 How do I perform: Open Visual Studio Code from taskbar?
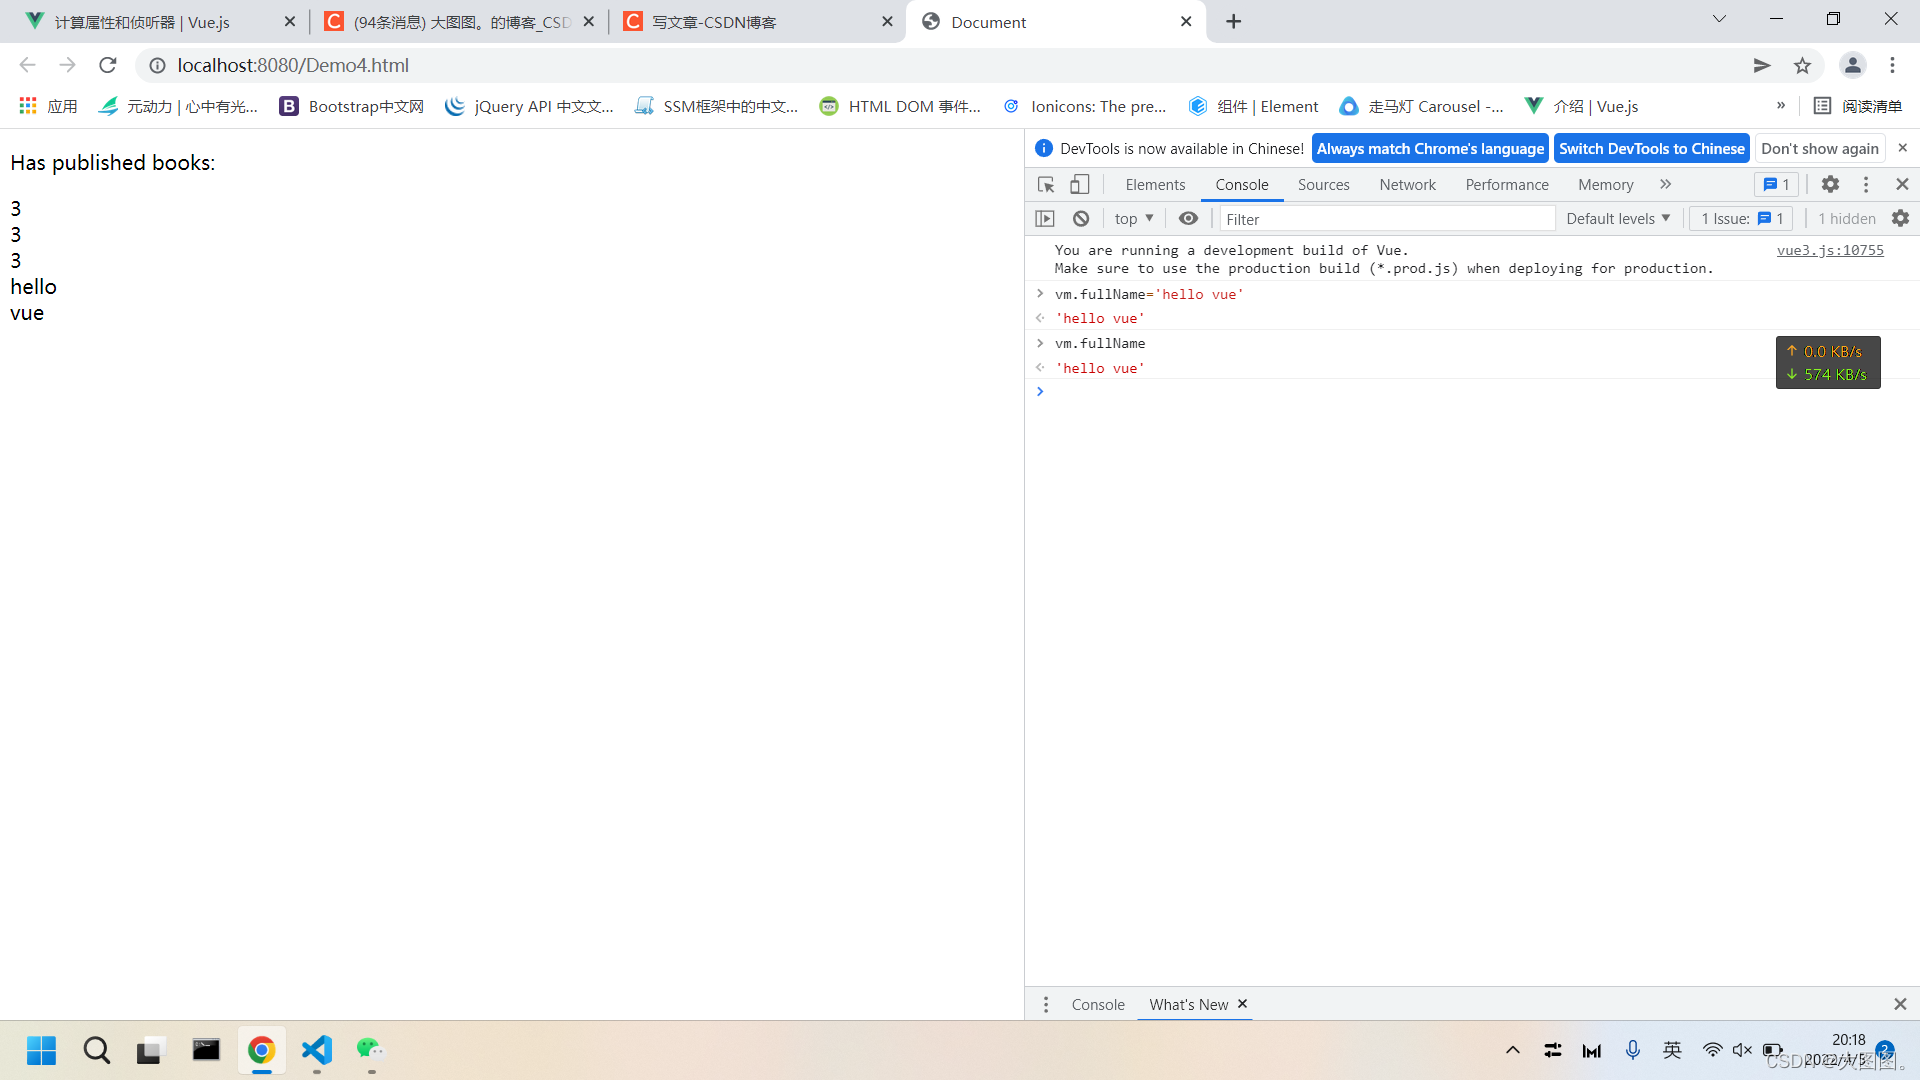pyautogui.click(x=317, y=1050)
